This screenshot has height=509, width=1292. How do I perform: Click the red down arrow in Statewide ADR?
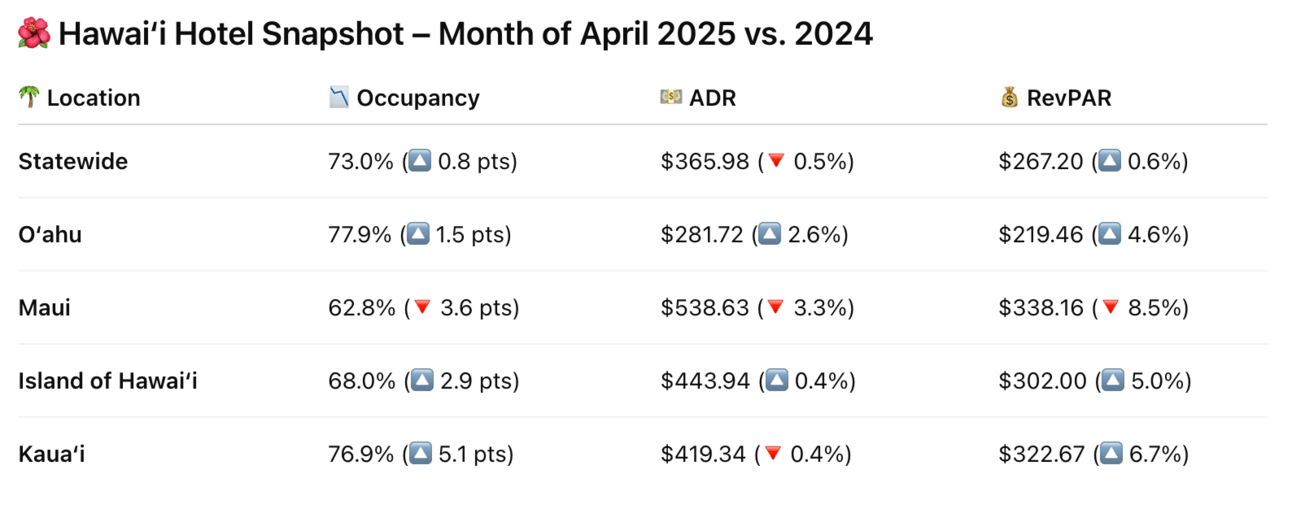click(775, 162)
